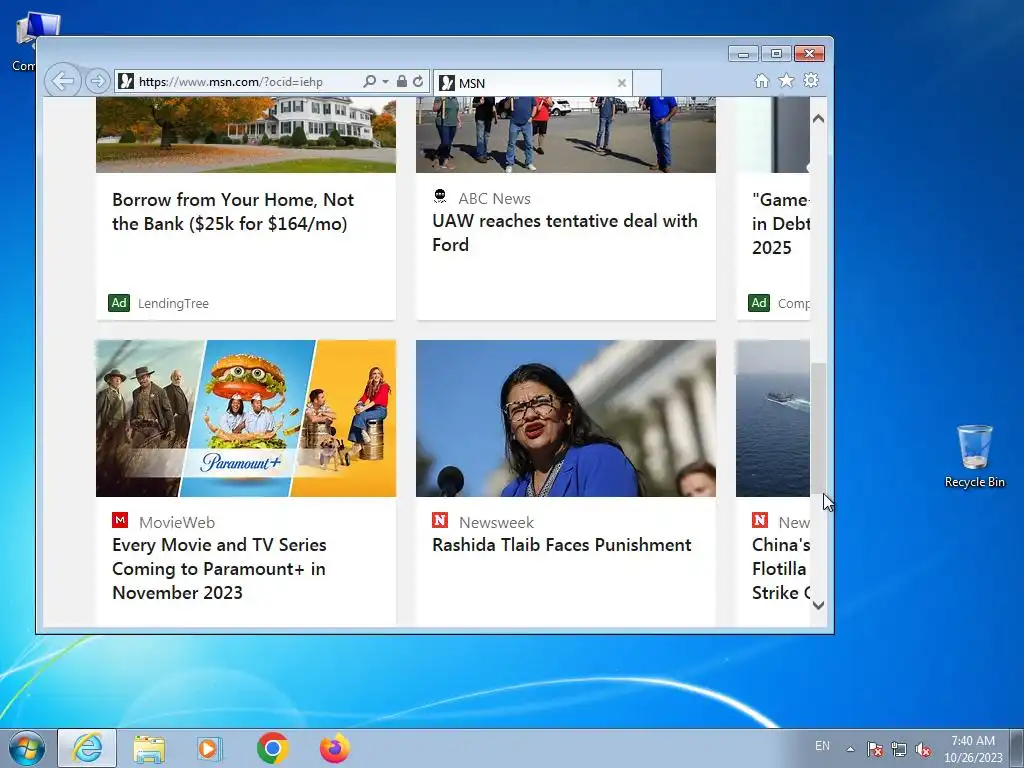The height and width of the screenshot is (768, 1024).
Task: Open the ship at sea thumbnail
Action: [773, 418]
